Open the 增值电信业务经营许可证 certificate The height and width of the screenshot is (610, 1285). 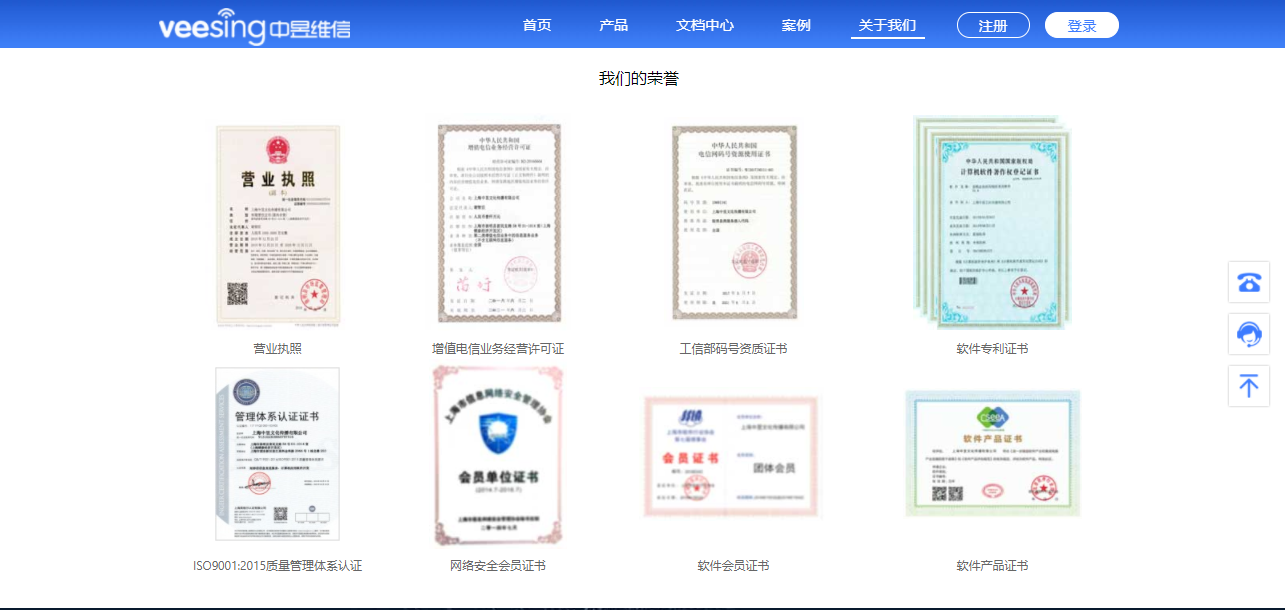[498, 223]
